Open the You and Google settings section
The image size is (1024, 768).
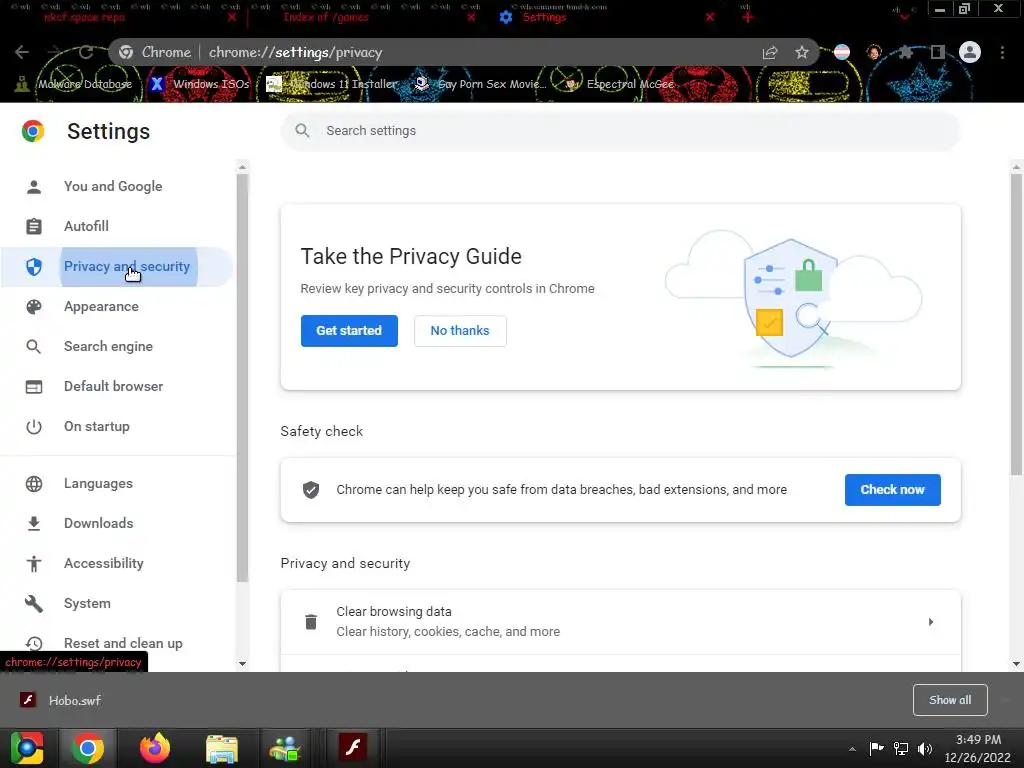pyautogui.click(x=113, y=187)
